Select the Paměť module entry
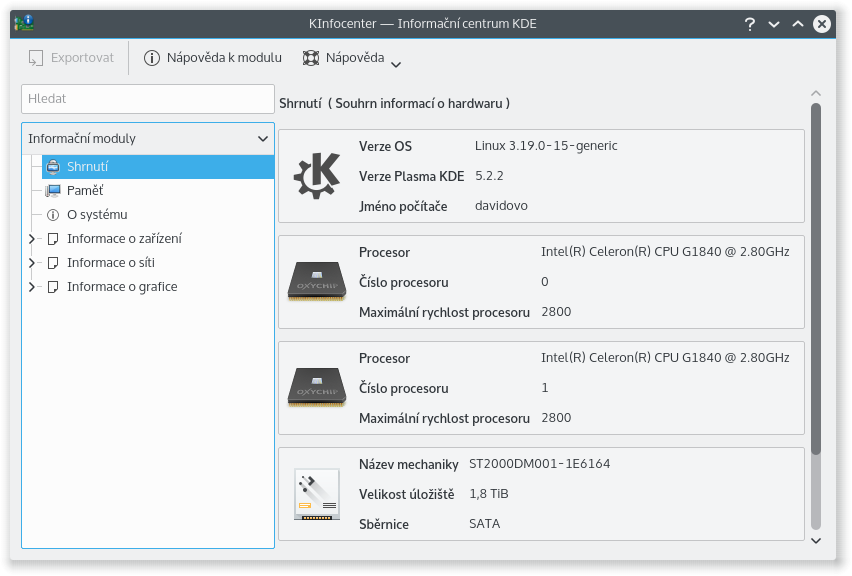Screen dimensions: 852x576 click(85, 191)
